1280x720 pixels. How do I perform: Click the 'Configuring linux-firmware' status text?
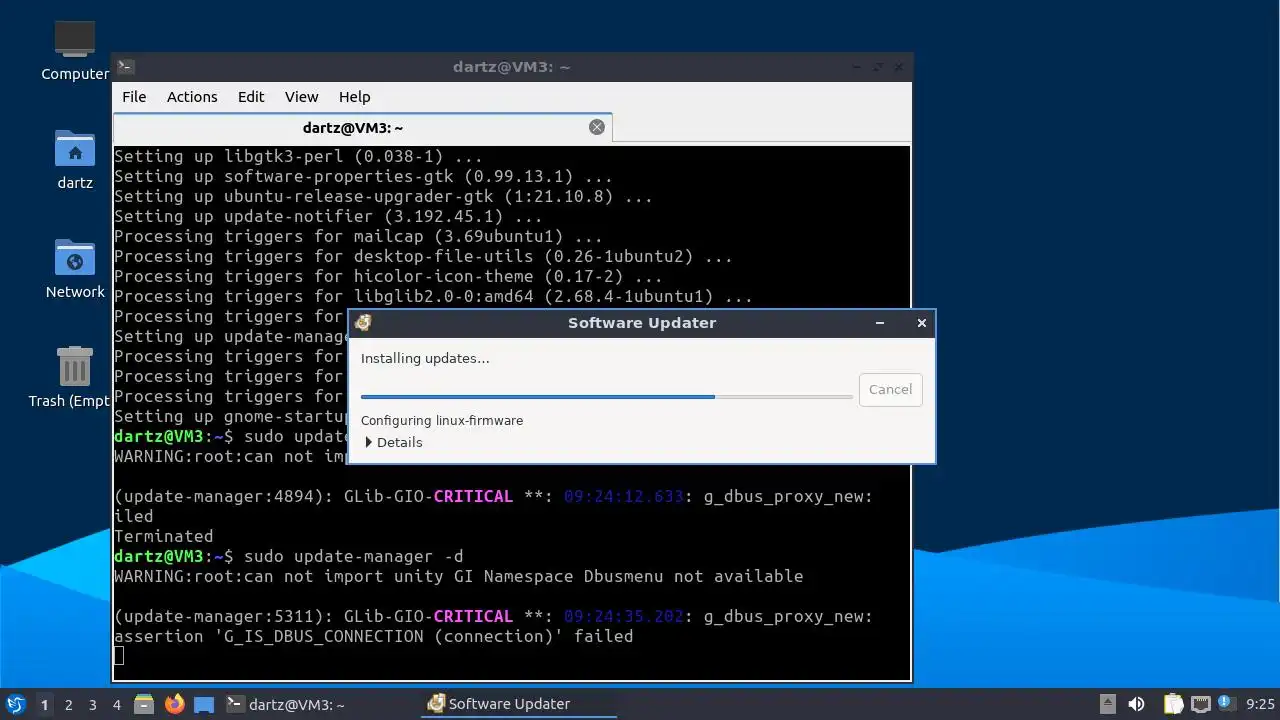[x=442, y=420]
